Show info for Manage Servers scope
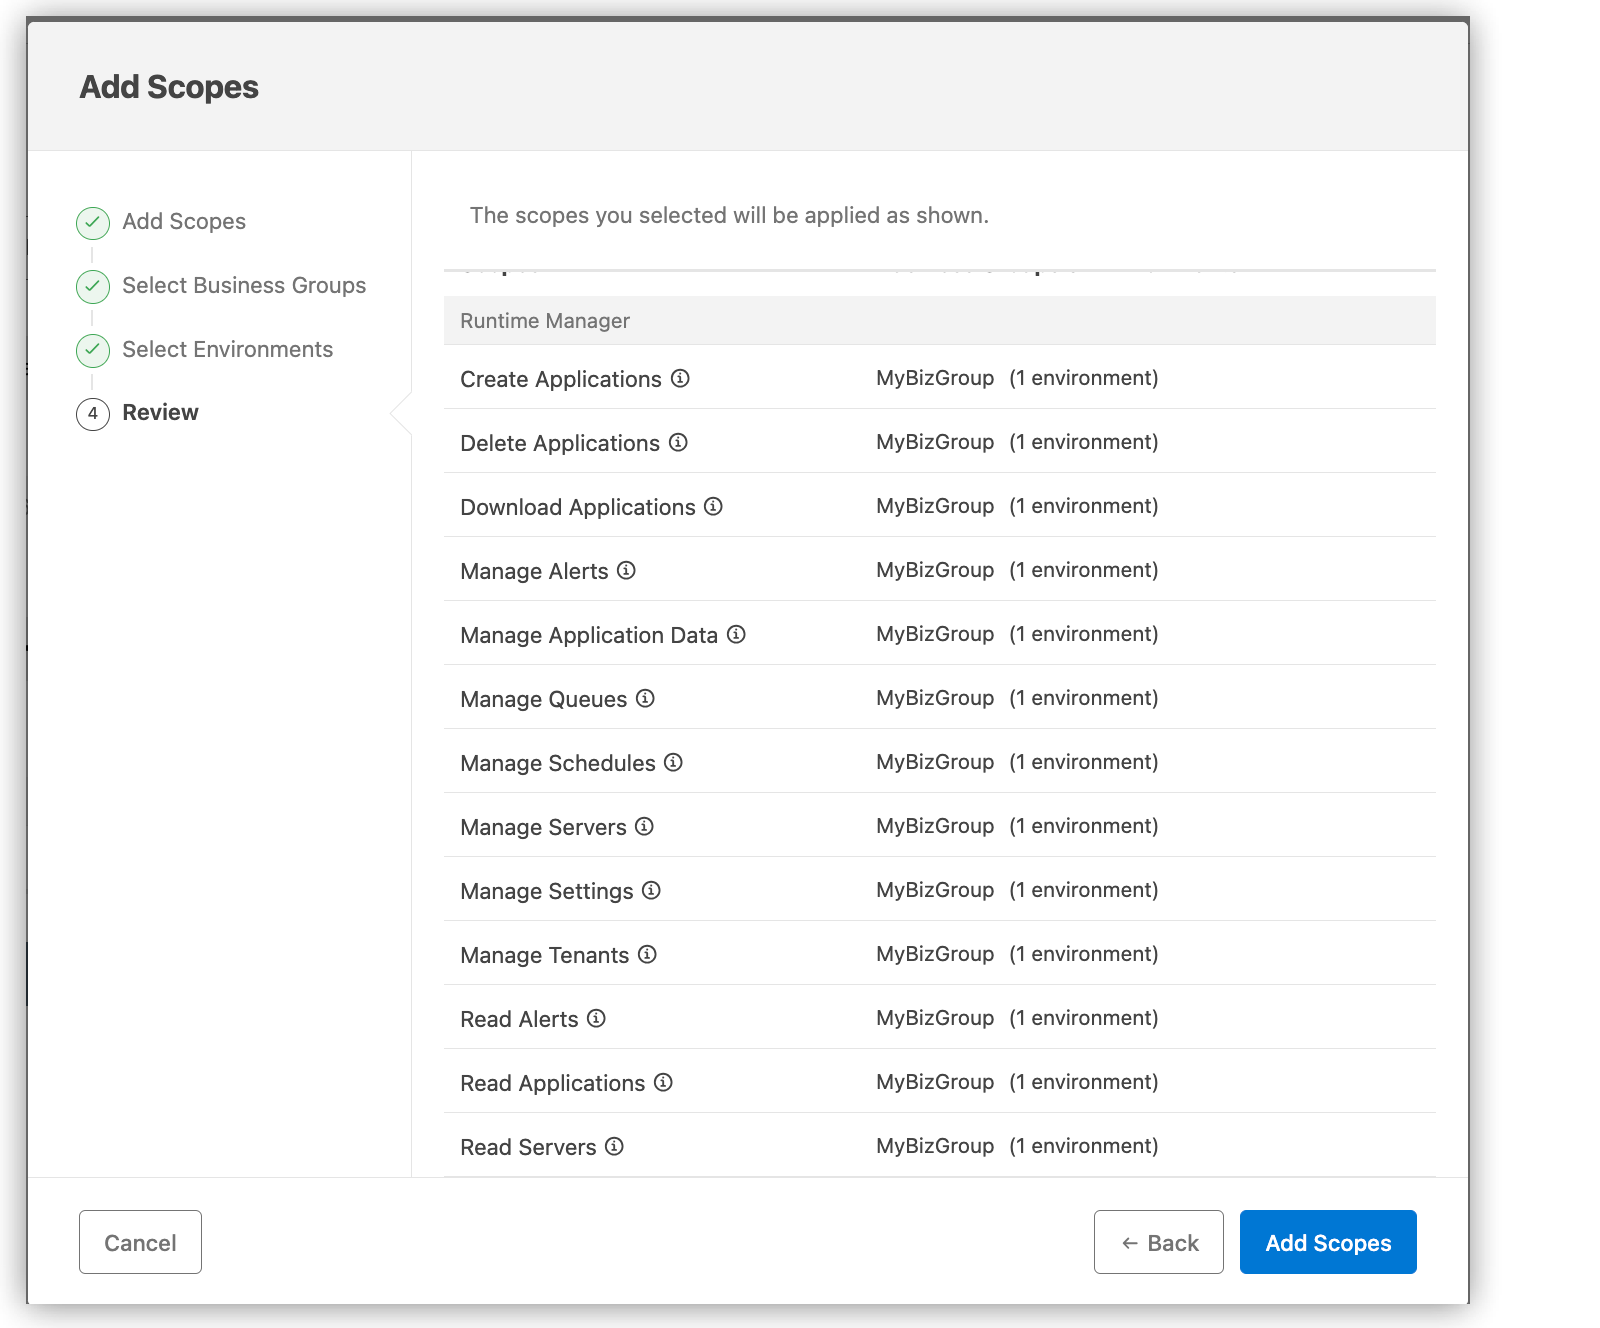The height and width of the screenshot is (1328, 1600). point(644,826)
